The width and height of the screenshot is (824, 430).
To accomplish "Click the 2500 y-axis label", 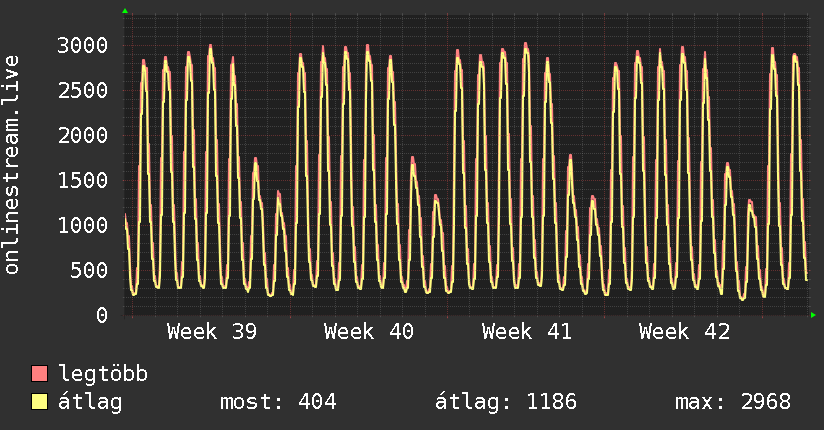I will (x=83, y=90).
